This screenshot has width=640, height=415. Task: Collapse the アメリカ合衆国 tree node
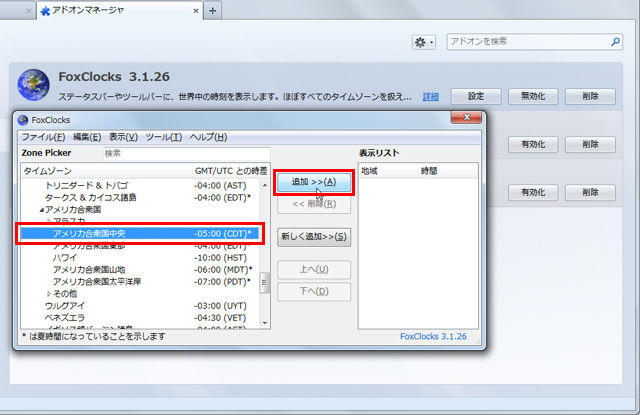(41, 210)
